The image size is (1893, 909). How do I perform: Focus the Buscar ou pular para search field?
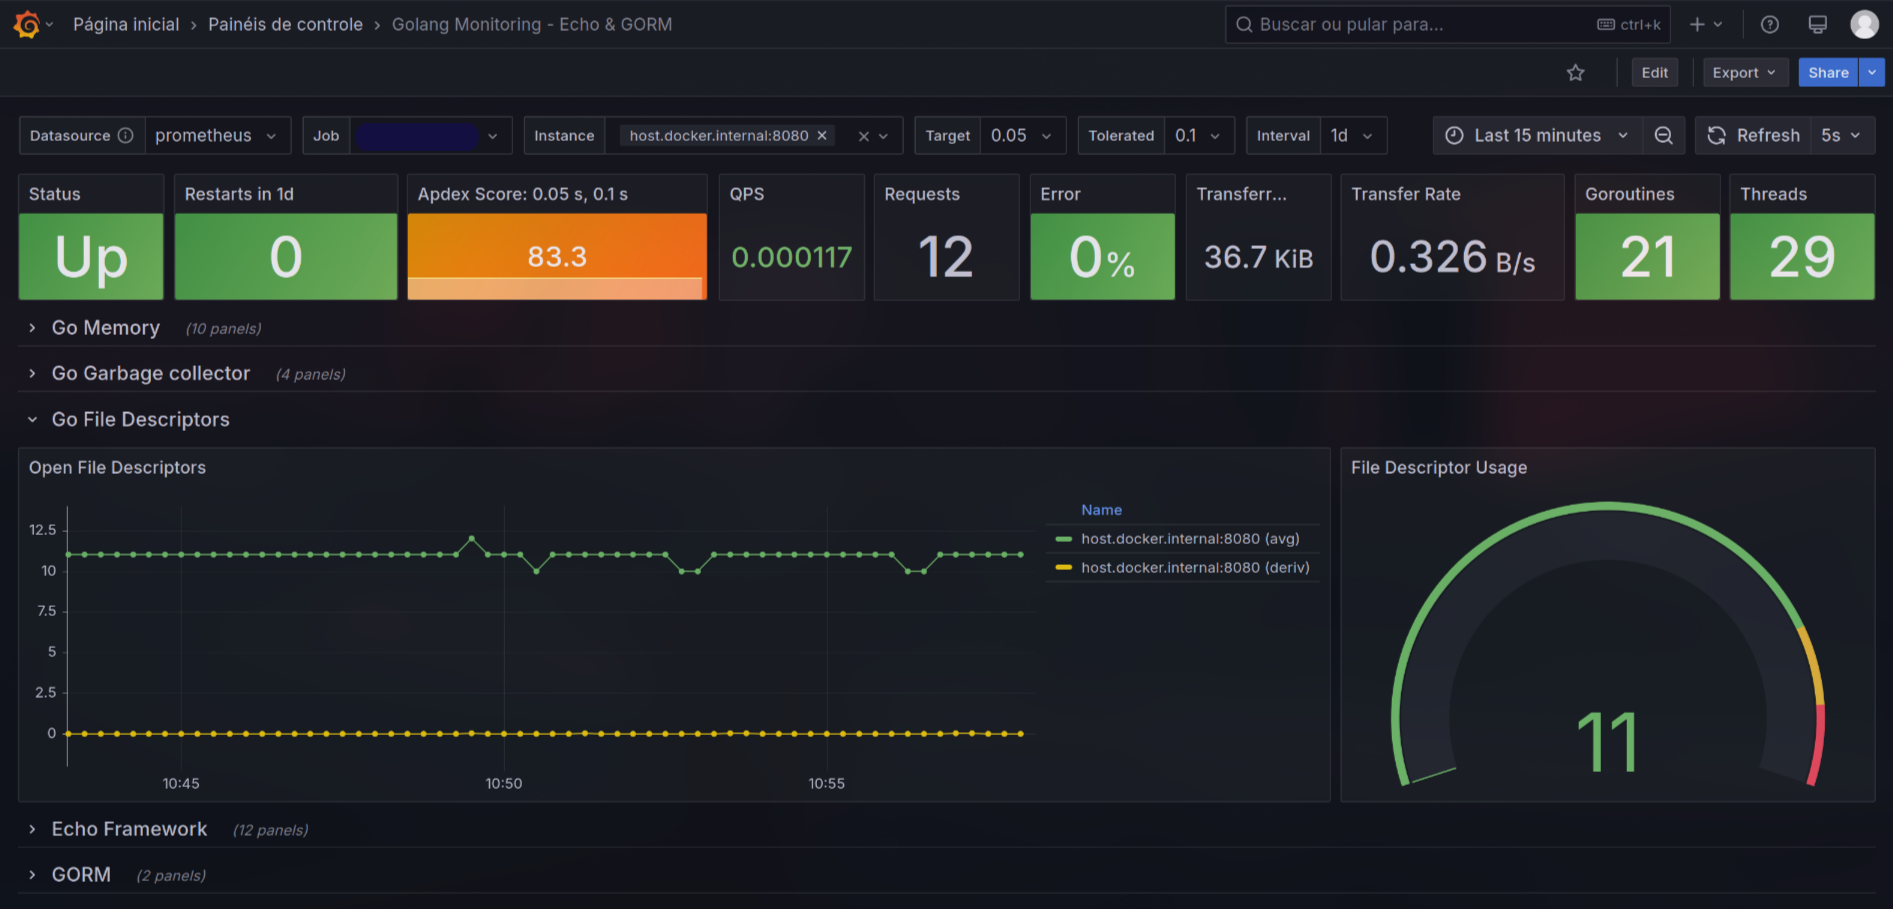tap(1448, 24)
